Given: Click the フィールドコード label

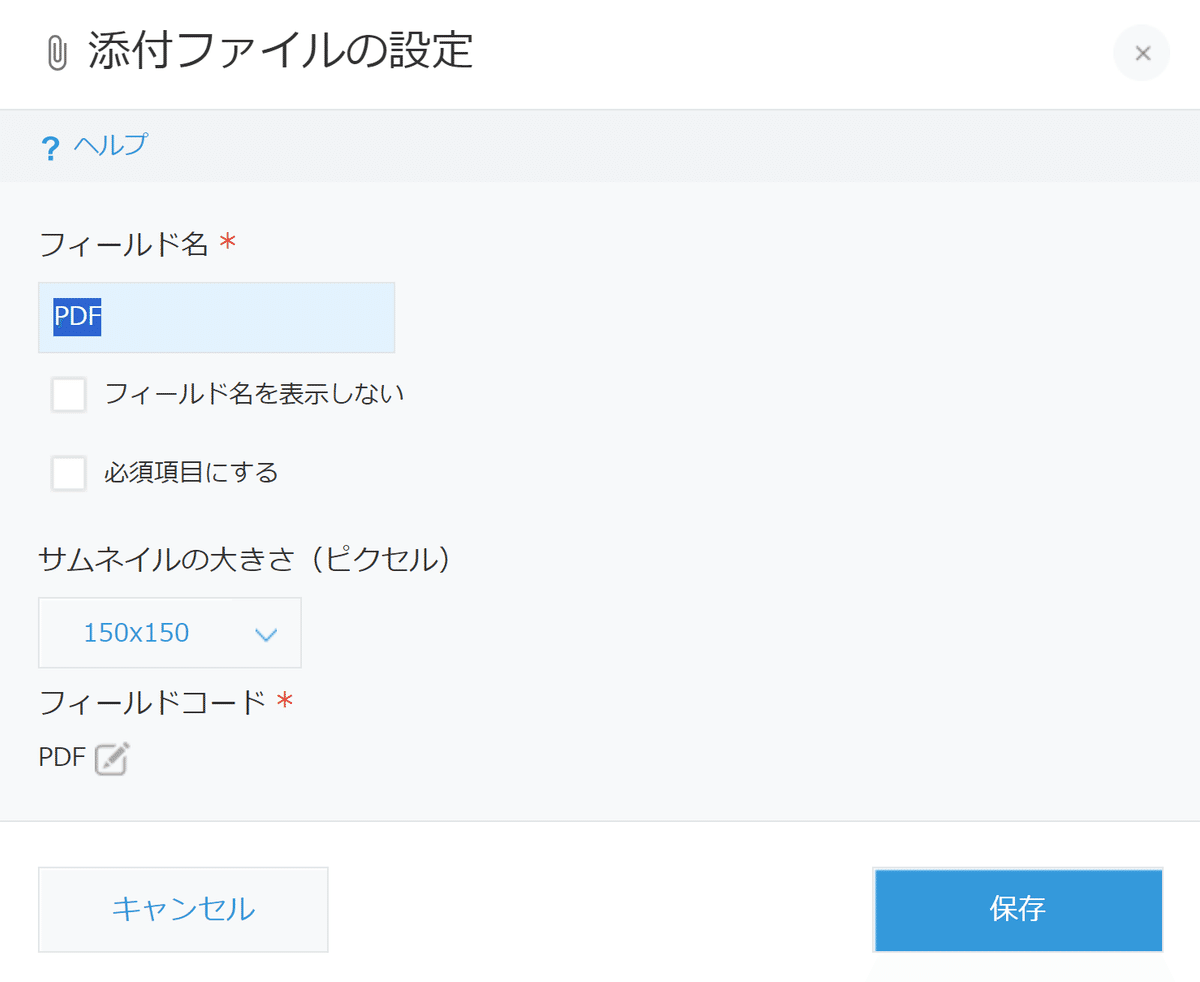Looking at the screenshot, I should (153, 703).
